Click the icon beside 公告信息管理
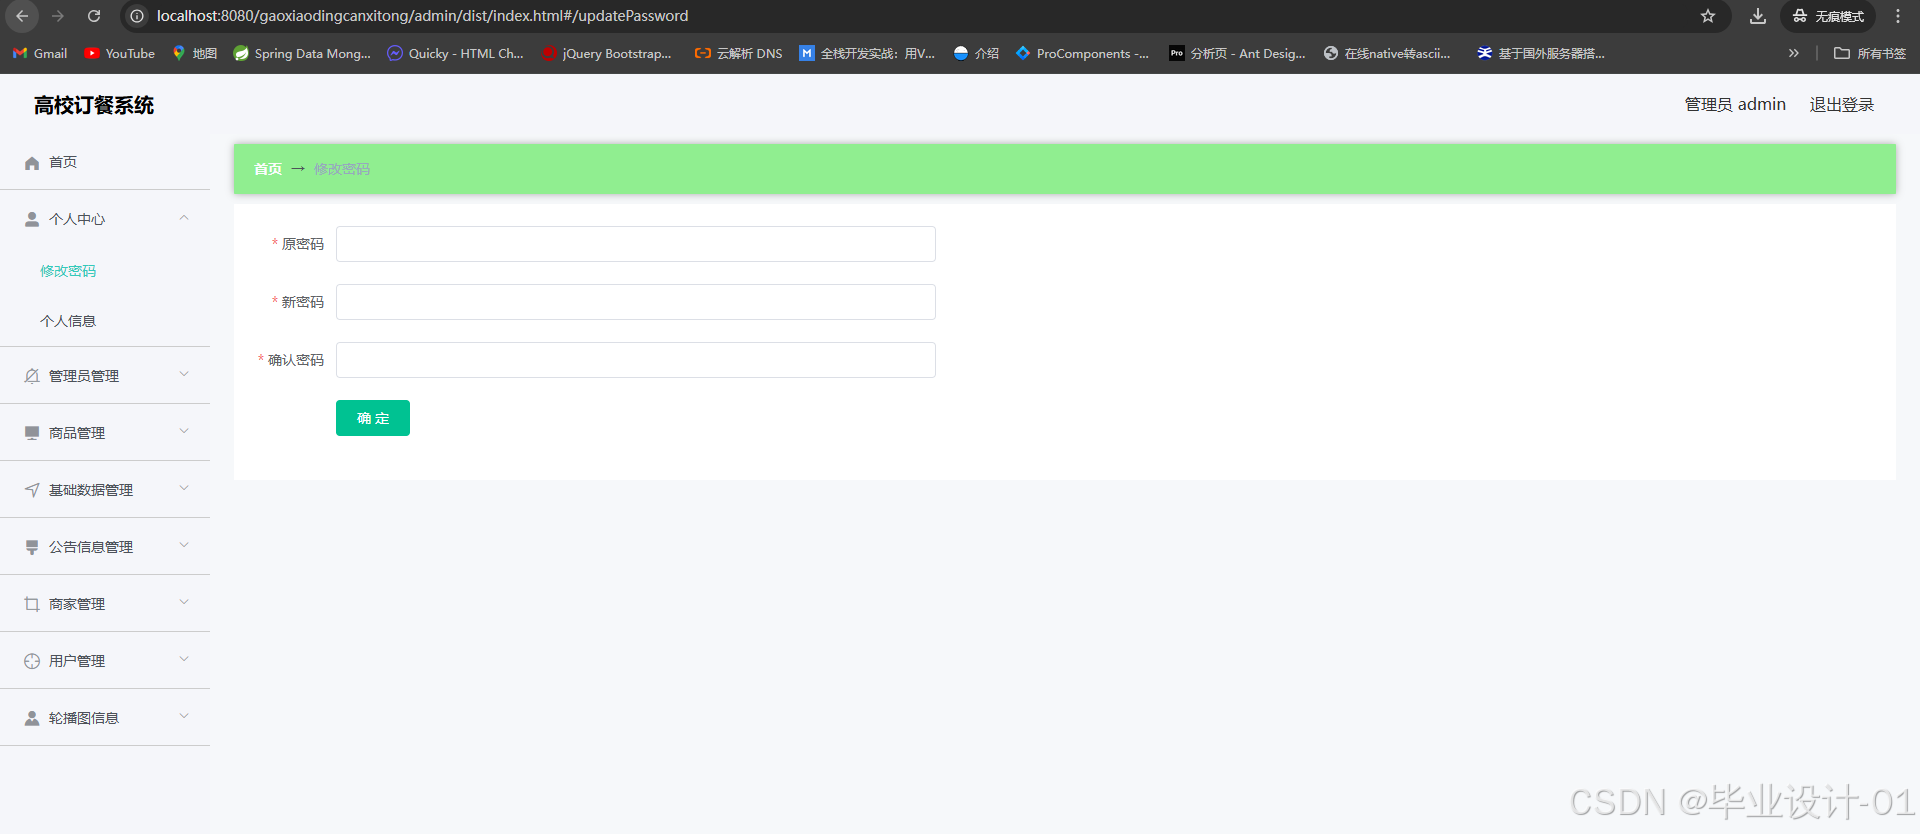This screenshot has width=1920, height=834. (32, 547)
